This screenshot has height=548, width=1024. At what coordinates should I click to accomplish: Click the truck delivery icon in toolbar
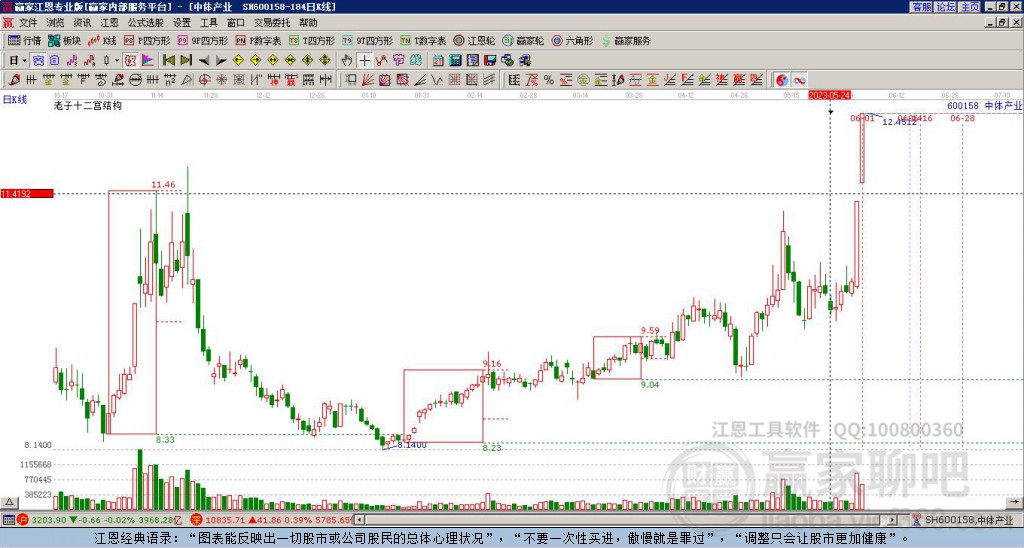(525, 60)
